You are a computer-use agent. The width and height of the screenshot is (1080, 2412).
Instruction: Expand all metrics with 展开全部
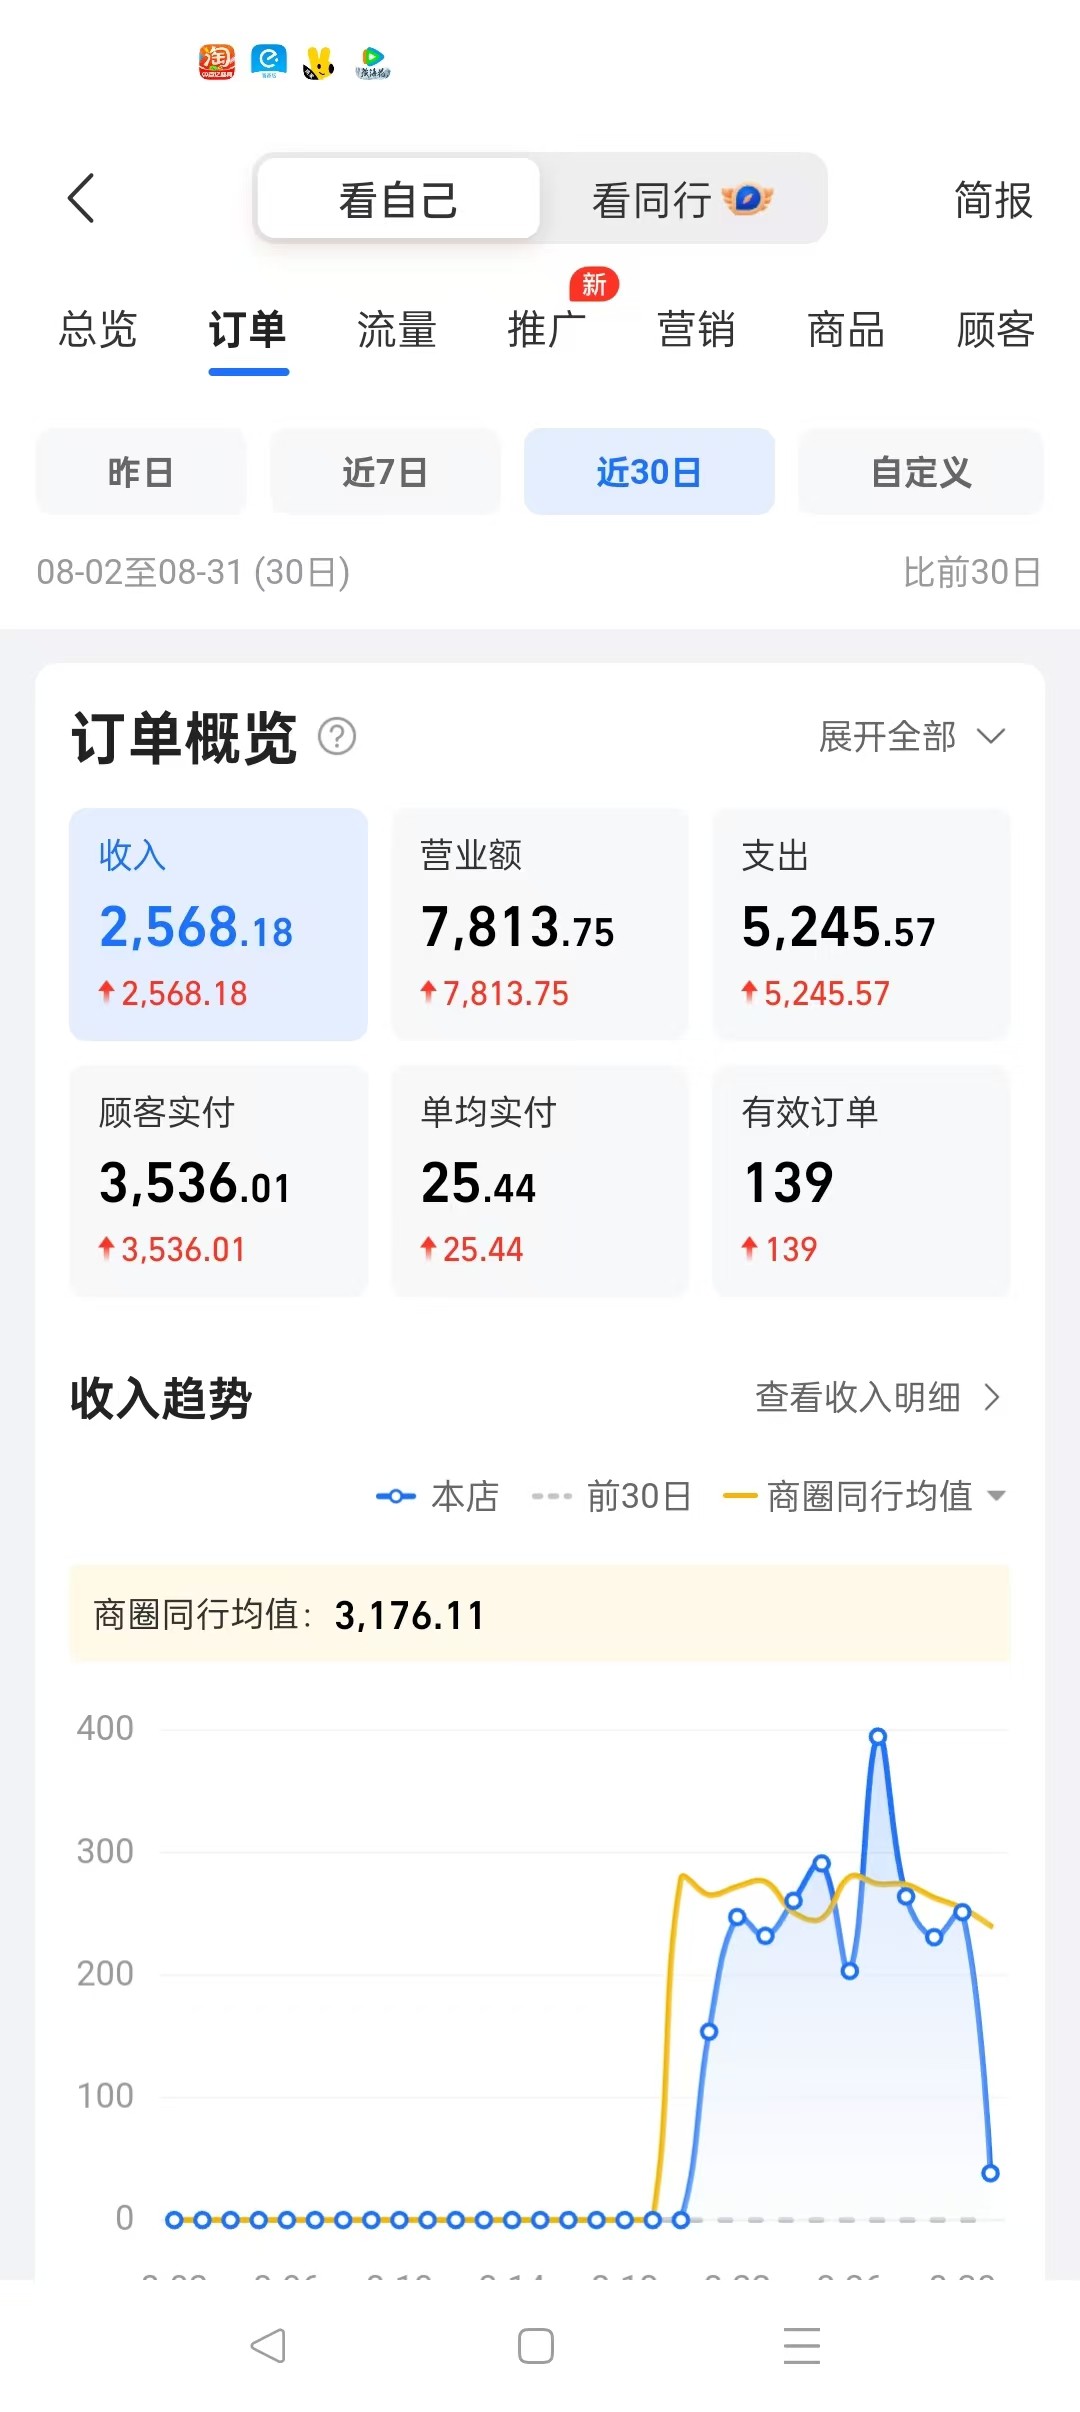click(x=911, y=737)
